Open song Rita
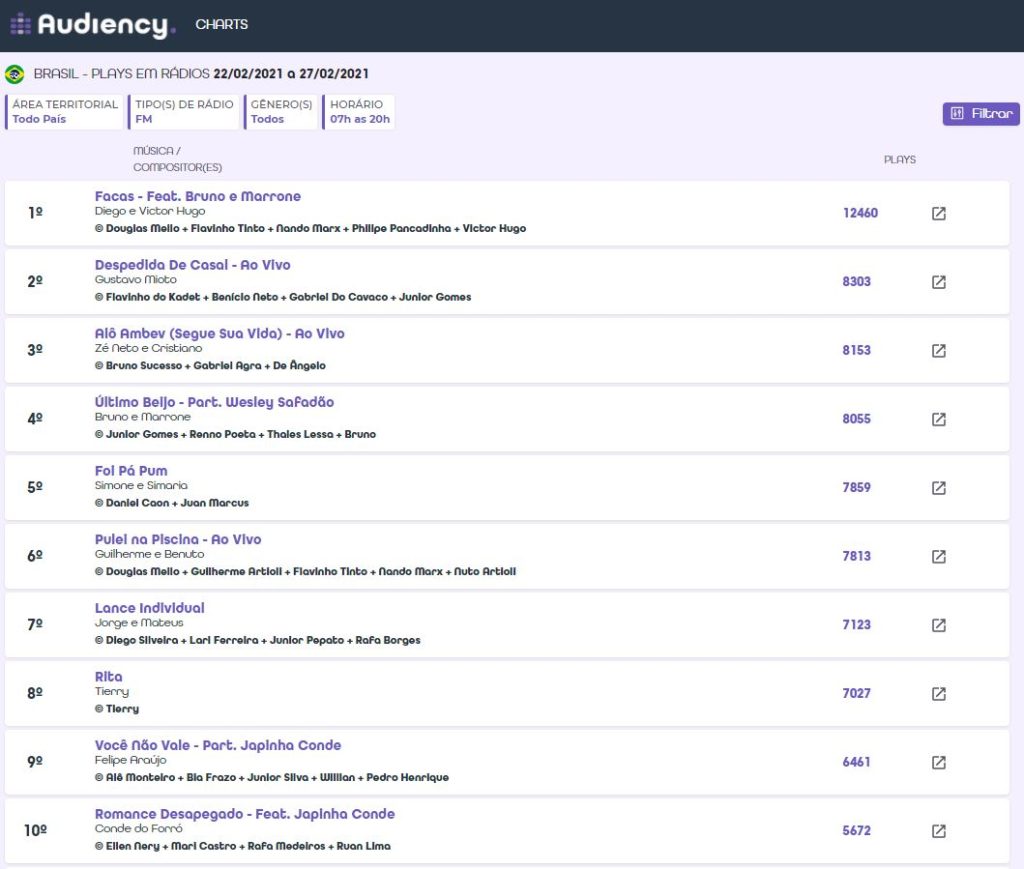The width and height of the screenshot is (1024, 869). pyautogui.click(x=108, y=676)
